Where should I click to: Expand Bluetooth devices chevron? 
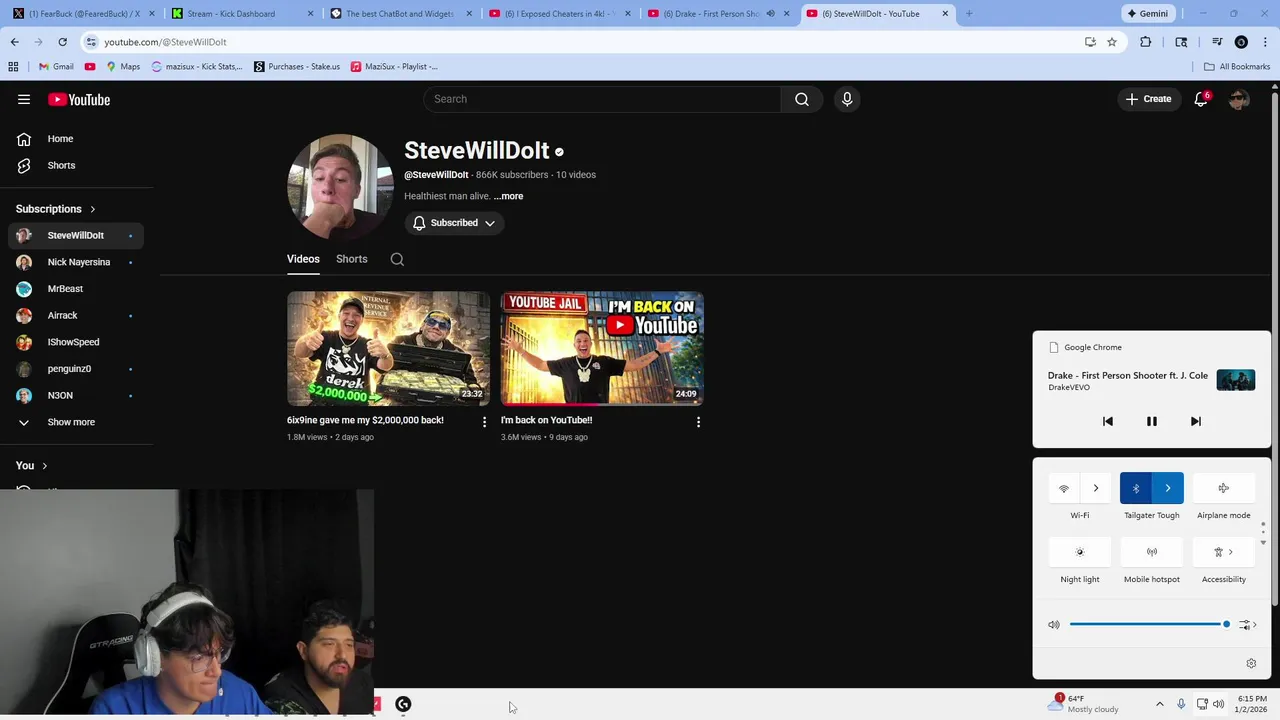tap(1168, 488)
